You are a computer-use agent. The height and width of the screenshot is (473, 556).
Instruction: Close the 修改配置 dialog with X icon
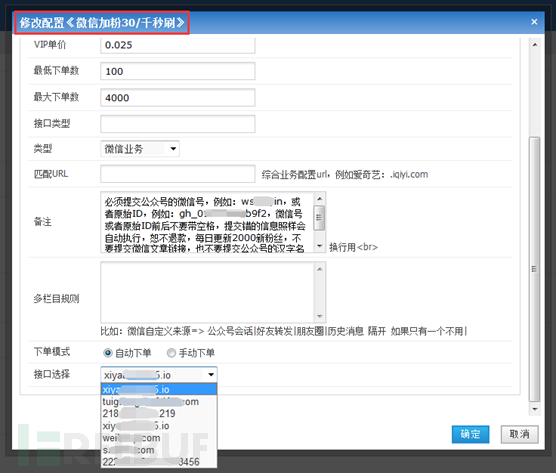click(534, 22)
